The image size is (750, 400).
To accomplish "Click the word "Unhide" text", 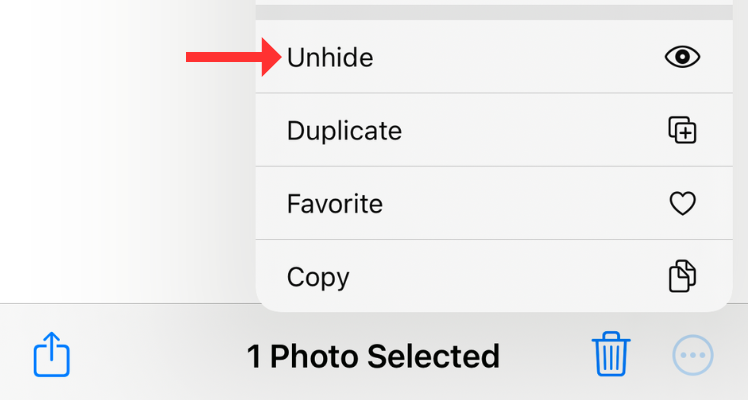I will tap(330, 58).
